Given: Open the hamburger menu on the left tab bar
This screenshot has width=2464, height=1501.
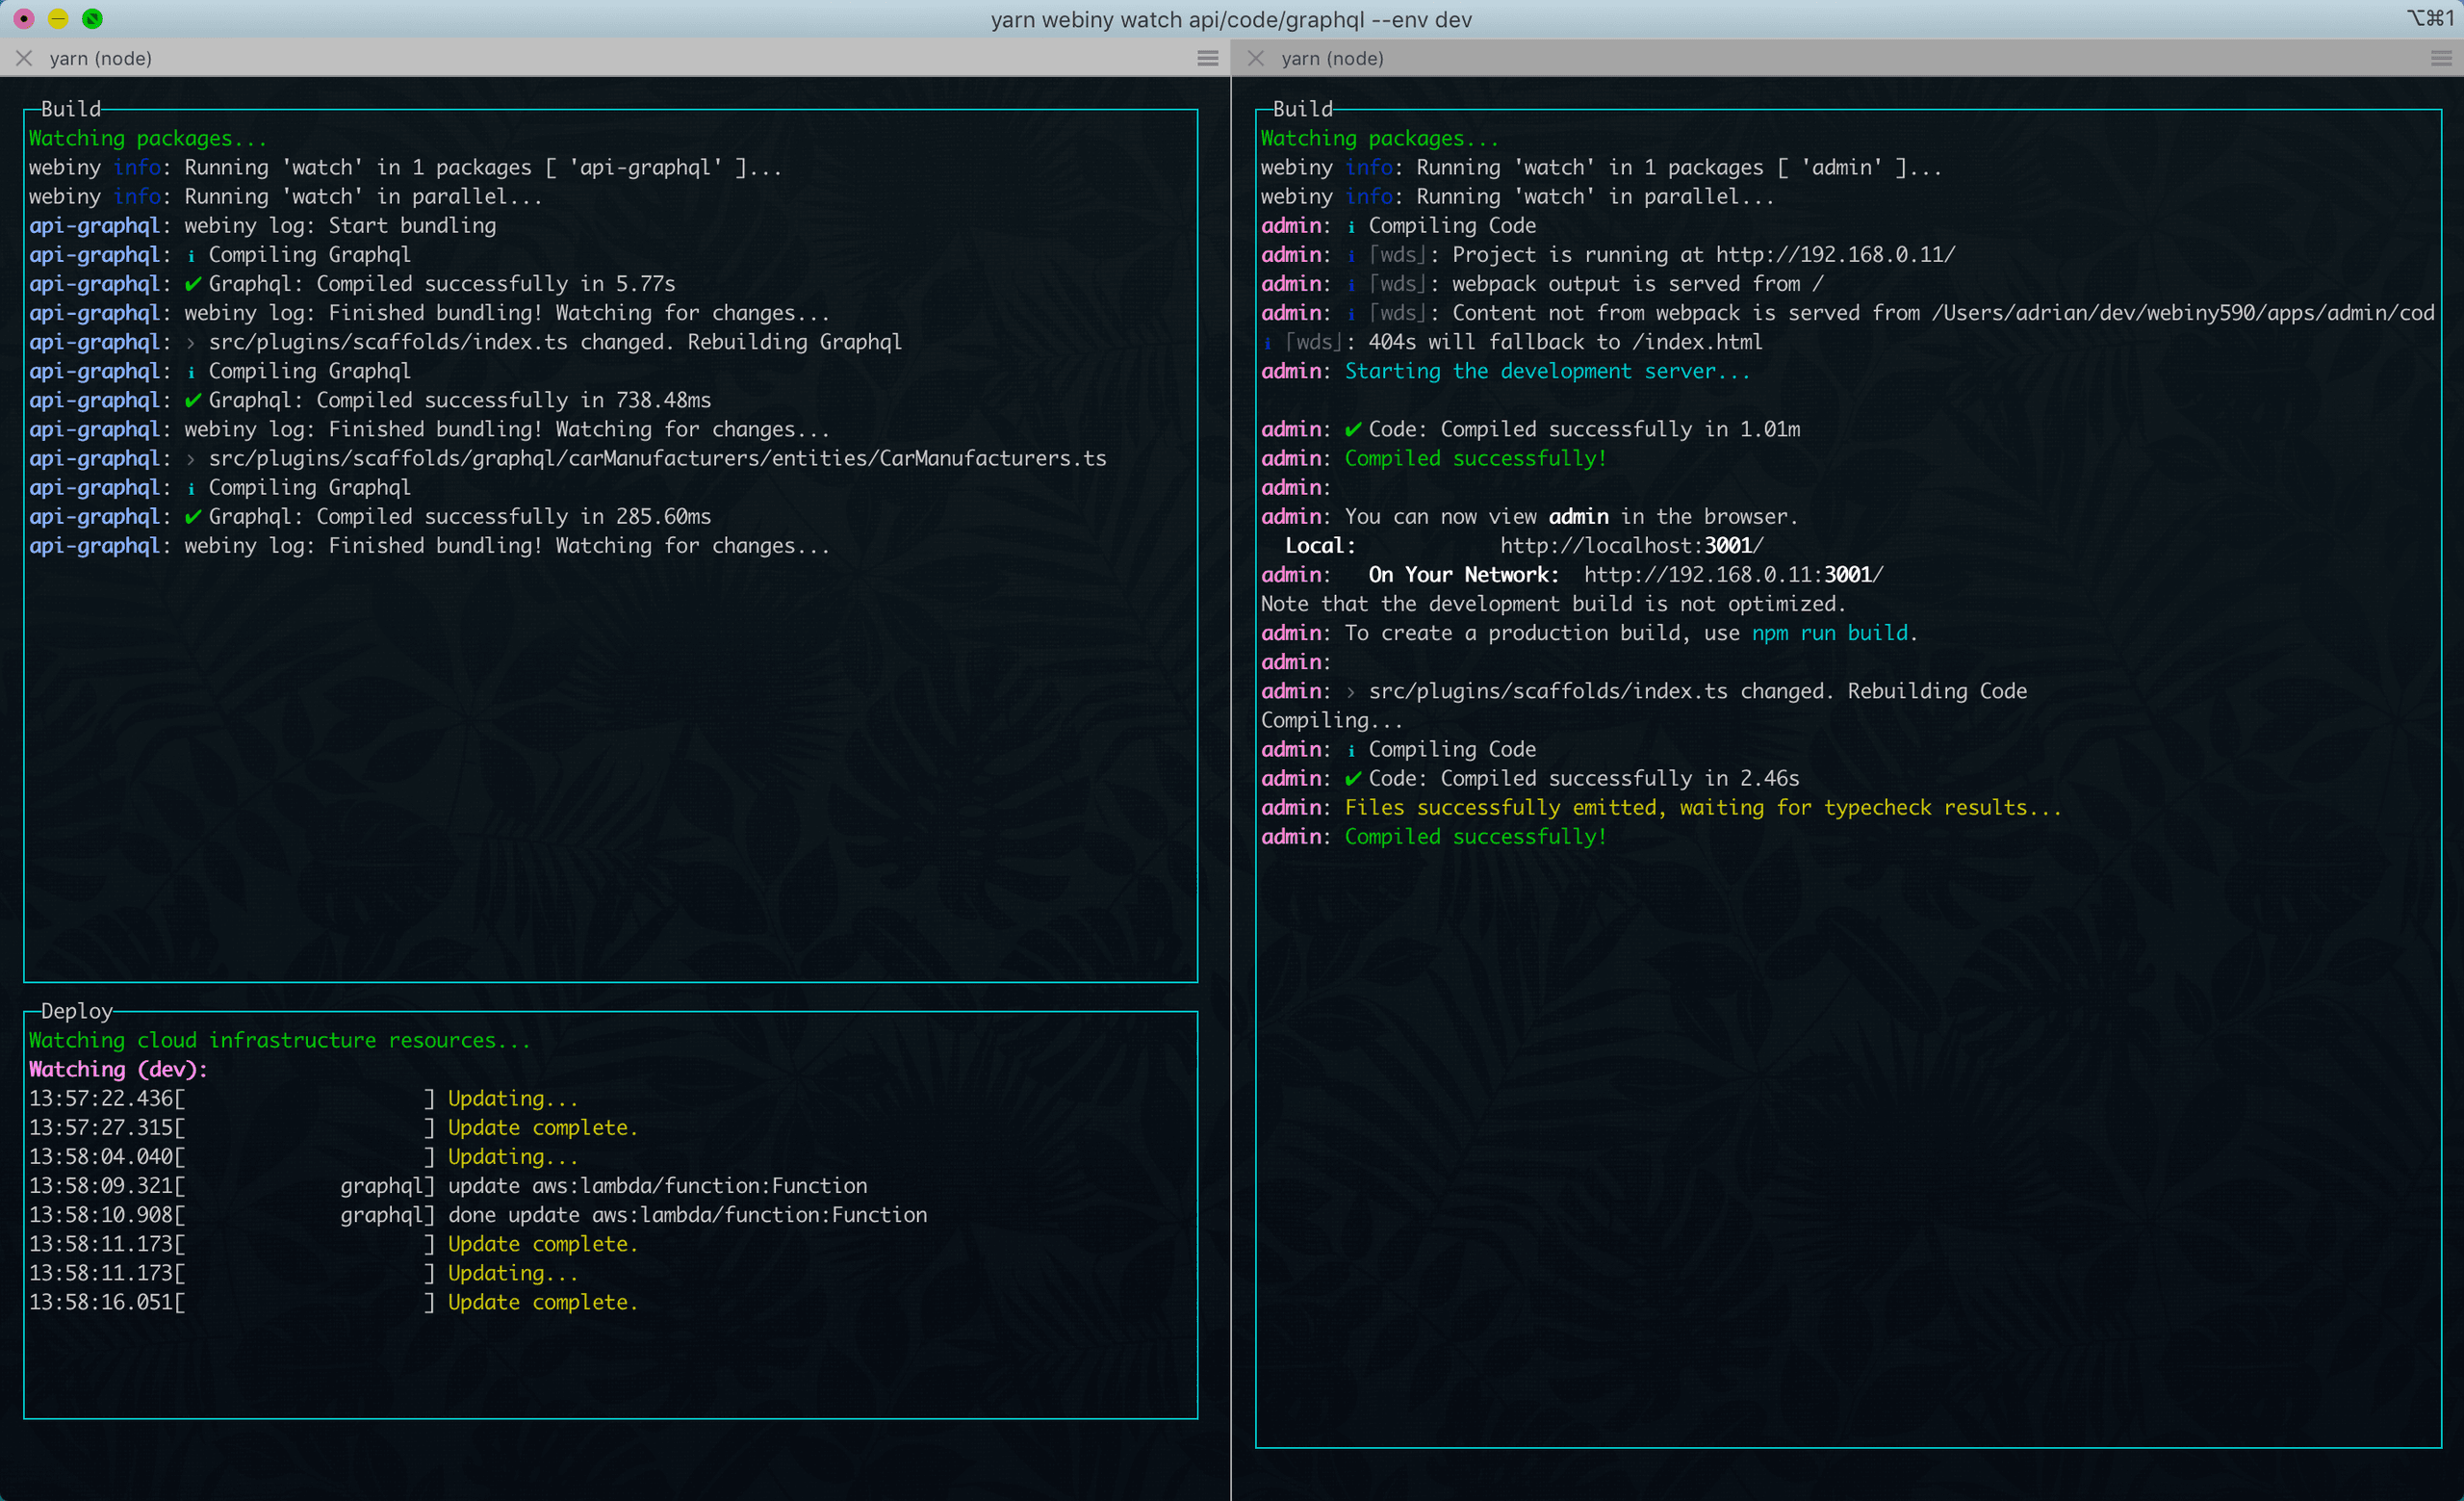Looking at the screenshot, I should click(x=1208, y=58).
